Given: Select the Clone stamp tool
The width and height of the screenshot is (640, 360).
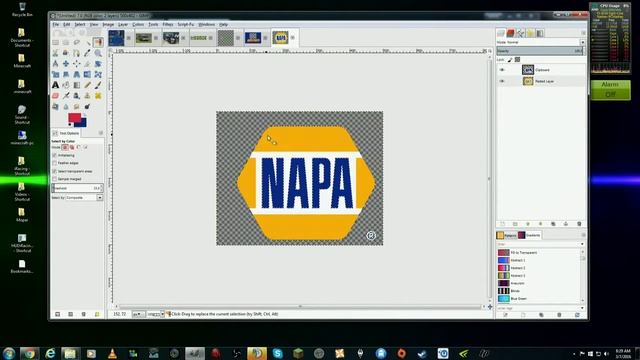Looking at the screenshot, I should (87, 96).
